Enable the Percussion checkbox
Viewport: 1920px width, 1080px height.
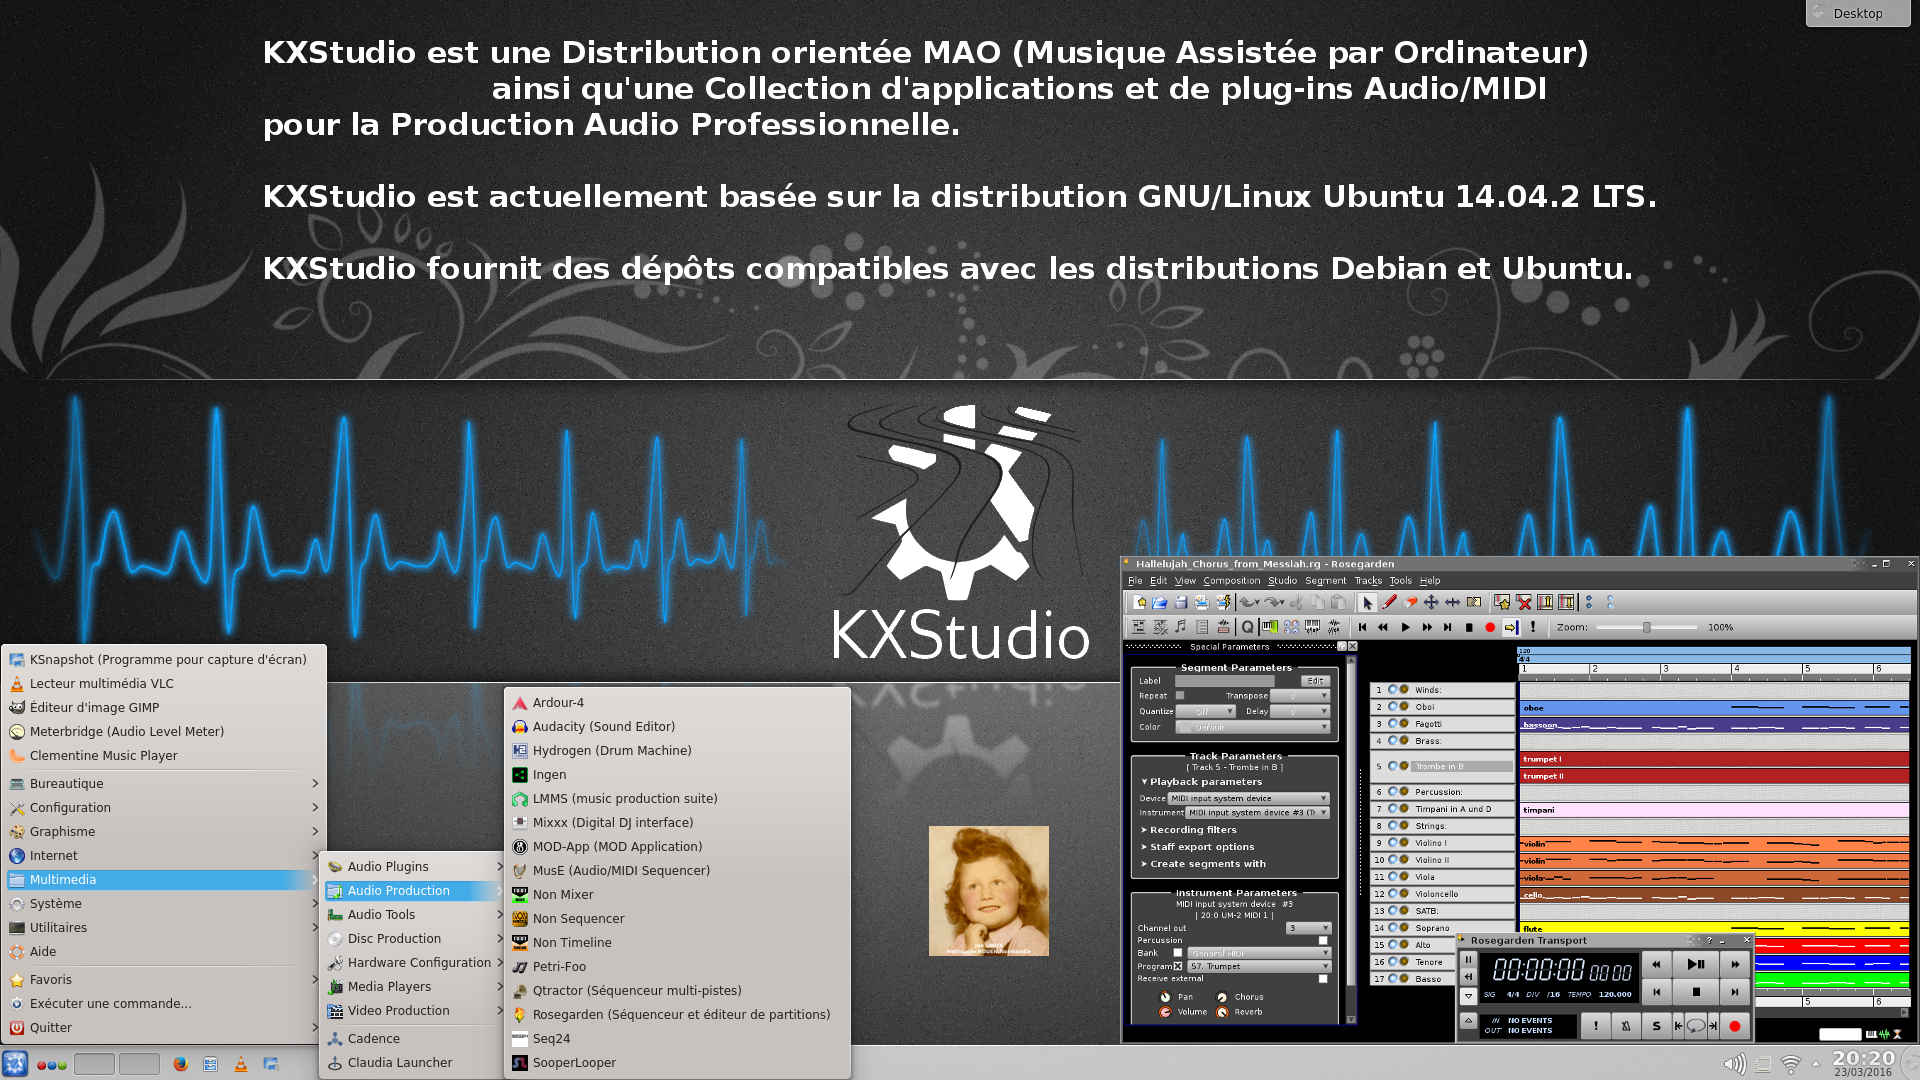pyautogui.click(x=1323, y=940)
